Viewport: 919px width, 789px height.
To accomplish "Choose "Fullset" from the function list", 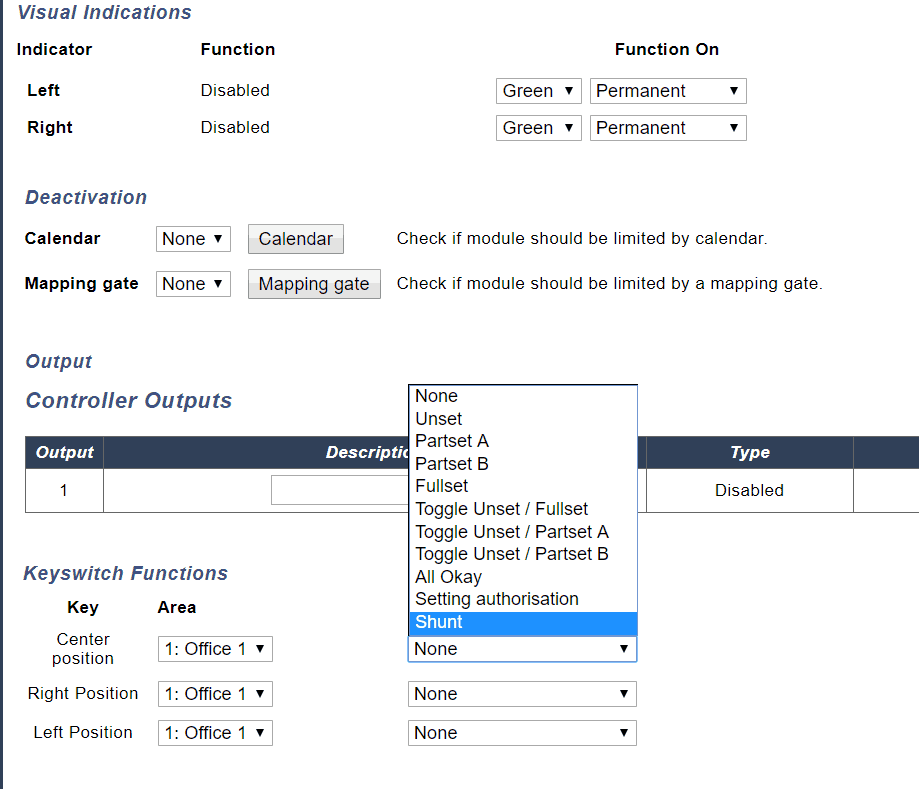I will 441,486.
